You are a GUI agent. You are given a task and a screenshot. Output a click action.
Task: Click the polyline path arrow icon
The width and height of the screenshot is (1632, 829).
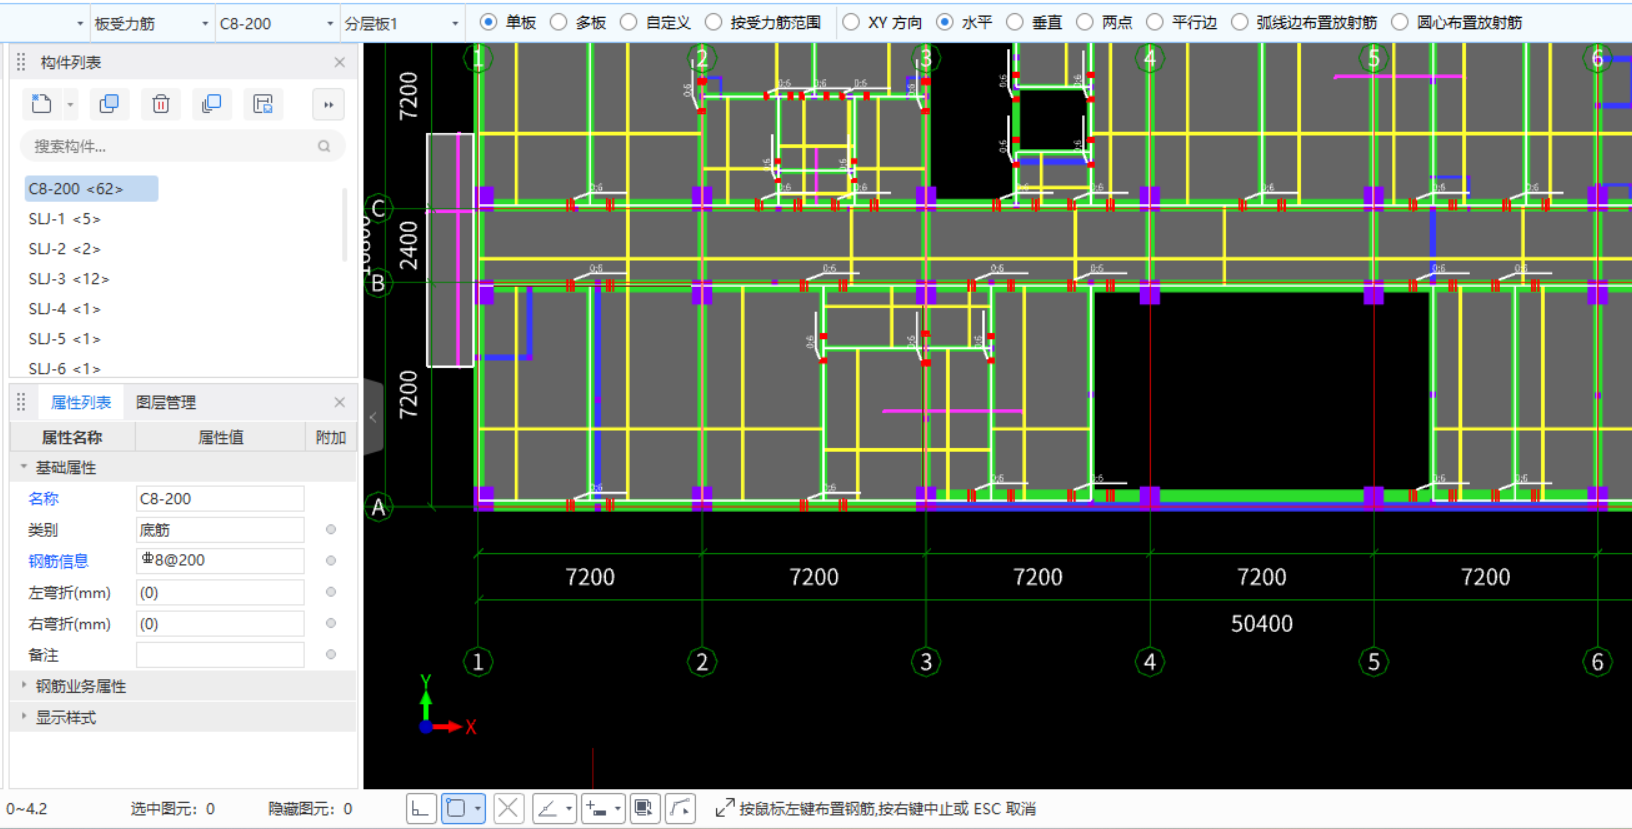[x=681, y=808]
